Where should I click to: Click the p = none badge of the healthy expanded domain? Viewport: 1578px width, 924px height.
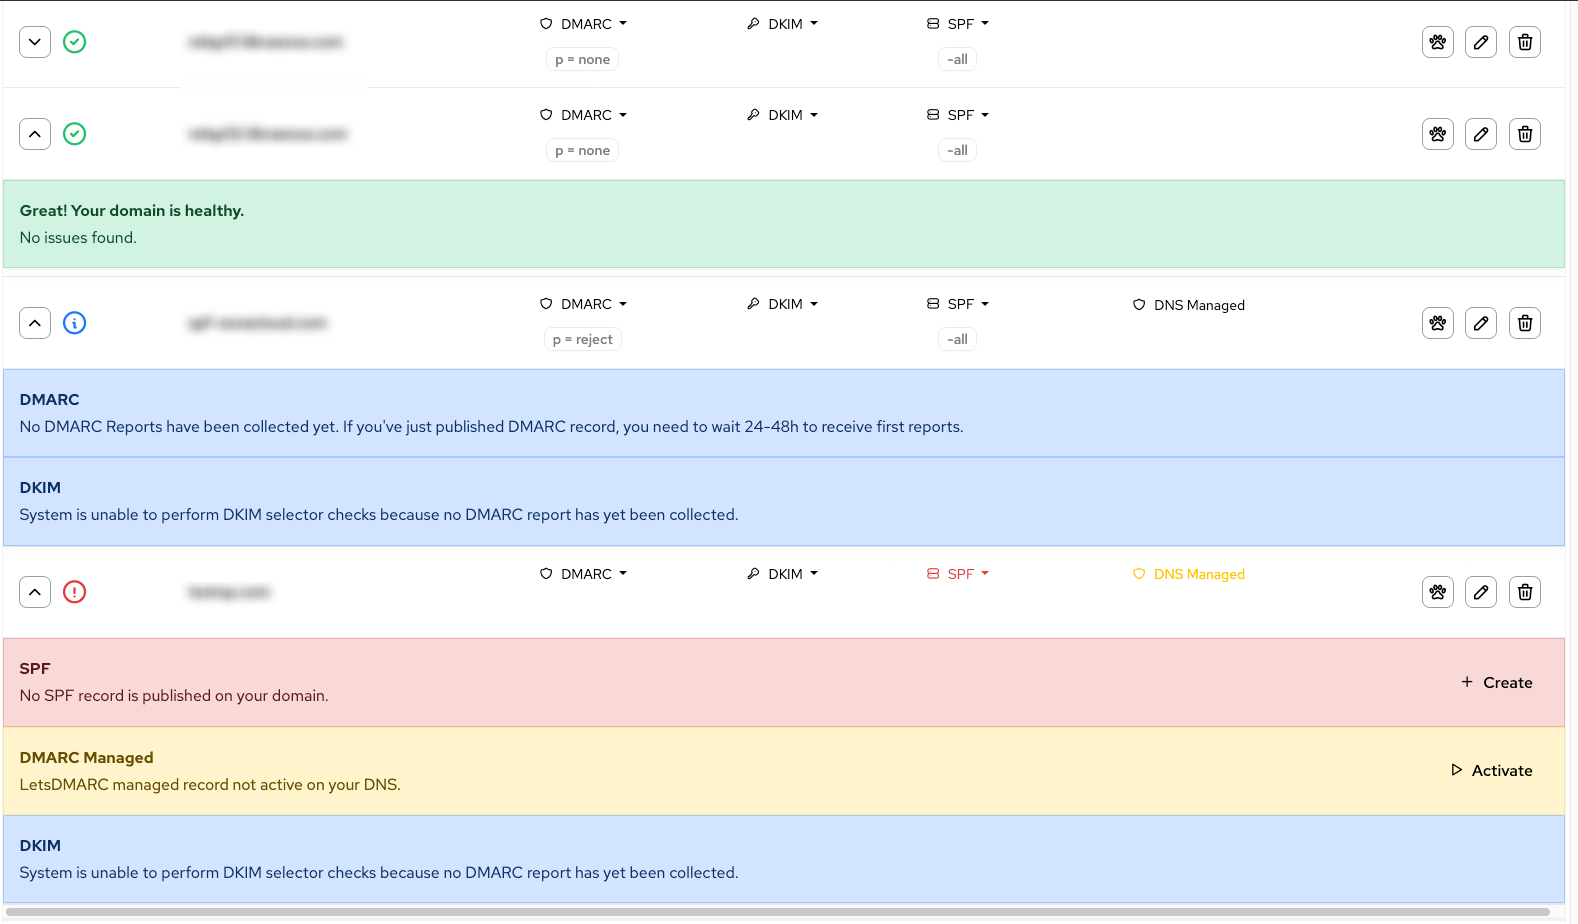583,151
